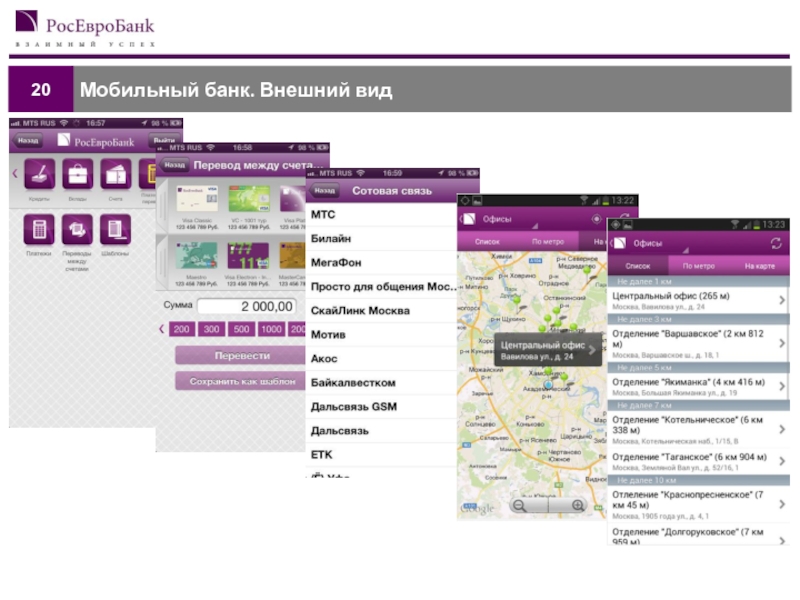Select ЕТК in operator list
The width and height of the screenshot is (800, 600).
(381, 455)
